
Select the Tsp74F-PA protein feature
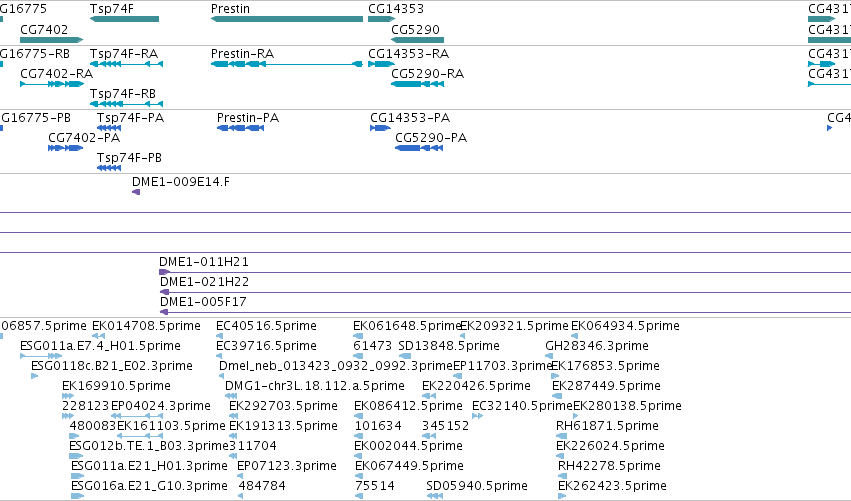pos(109,128)
